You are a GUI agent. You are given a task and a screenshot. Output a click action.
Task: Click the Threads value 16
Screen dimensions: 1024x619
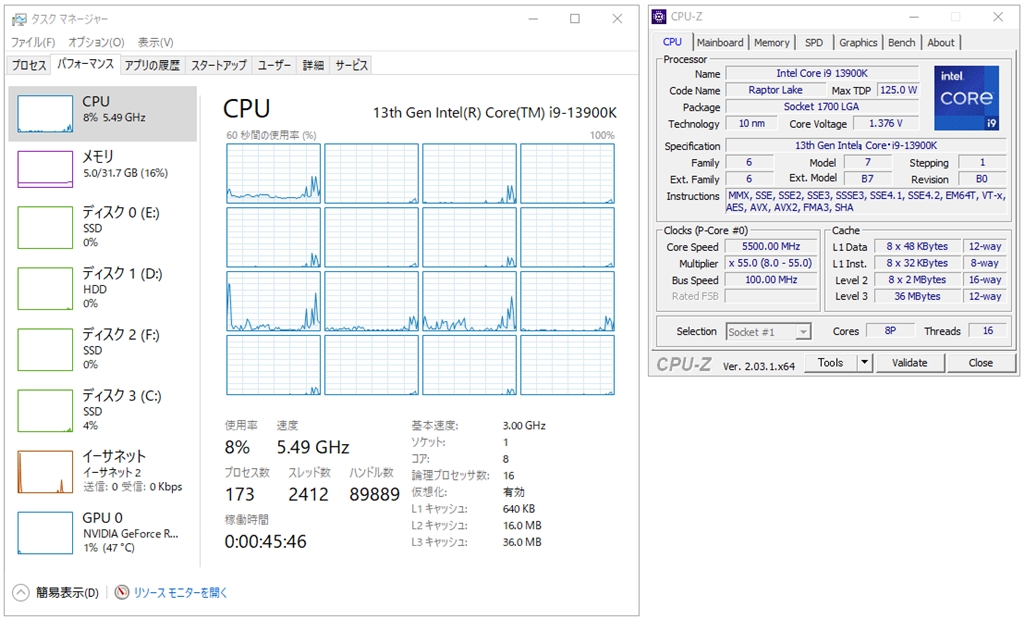pos(987,331)
